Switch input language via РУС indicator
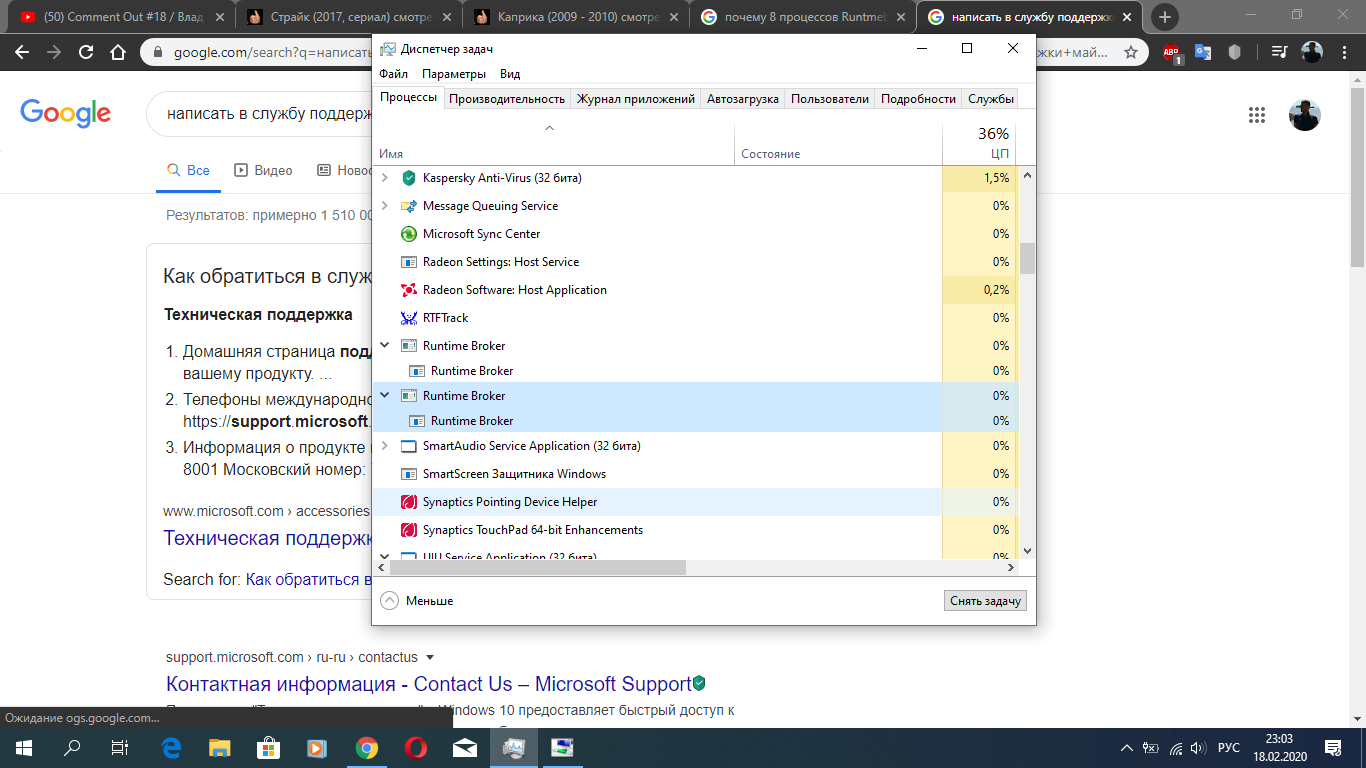Viewport: 1366px width, 768px height. click(1229, 748)
